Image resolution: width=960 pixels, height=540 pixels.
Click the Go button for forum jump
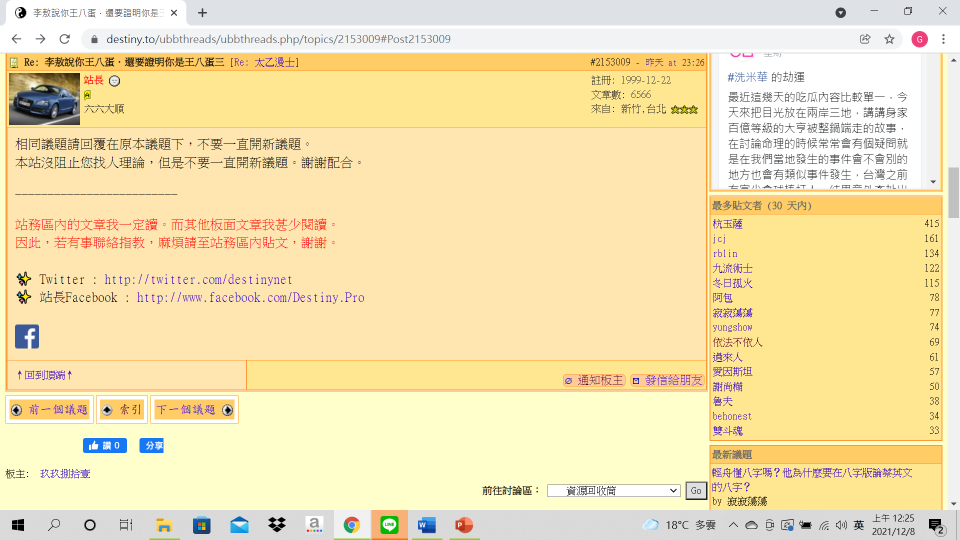pos(696,490)
